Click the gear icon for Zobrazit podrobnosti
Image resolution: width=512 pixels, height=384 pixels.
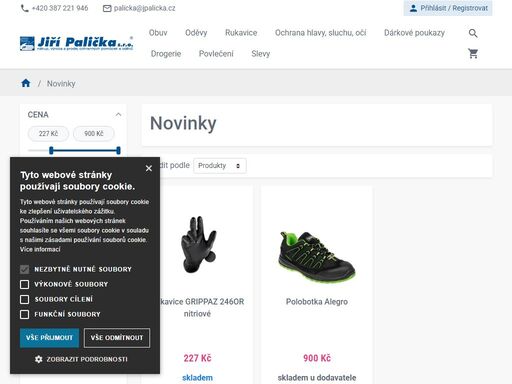(39, 359)
